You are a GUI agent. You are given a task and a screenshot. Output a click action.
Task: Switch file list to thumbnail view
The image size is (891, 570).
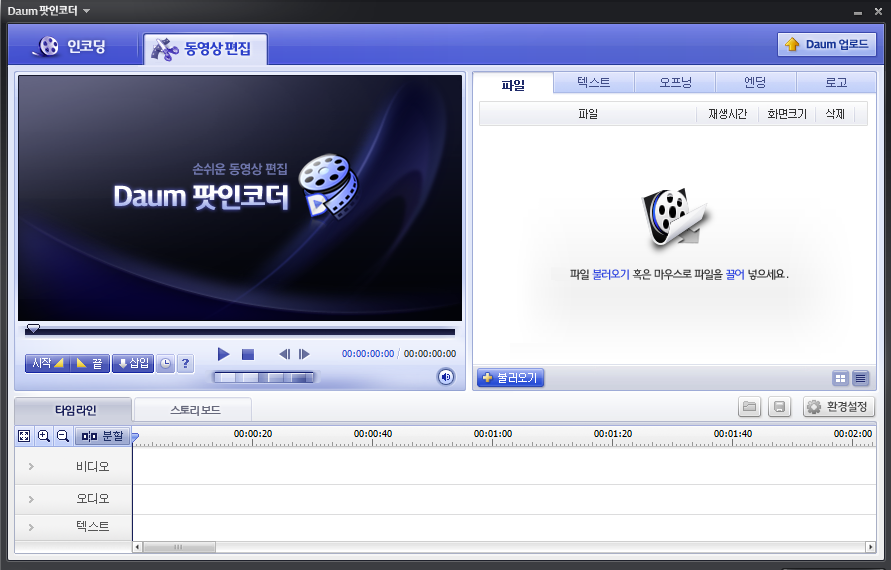point(840,378)
